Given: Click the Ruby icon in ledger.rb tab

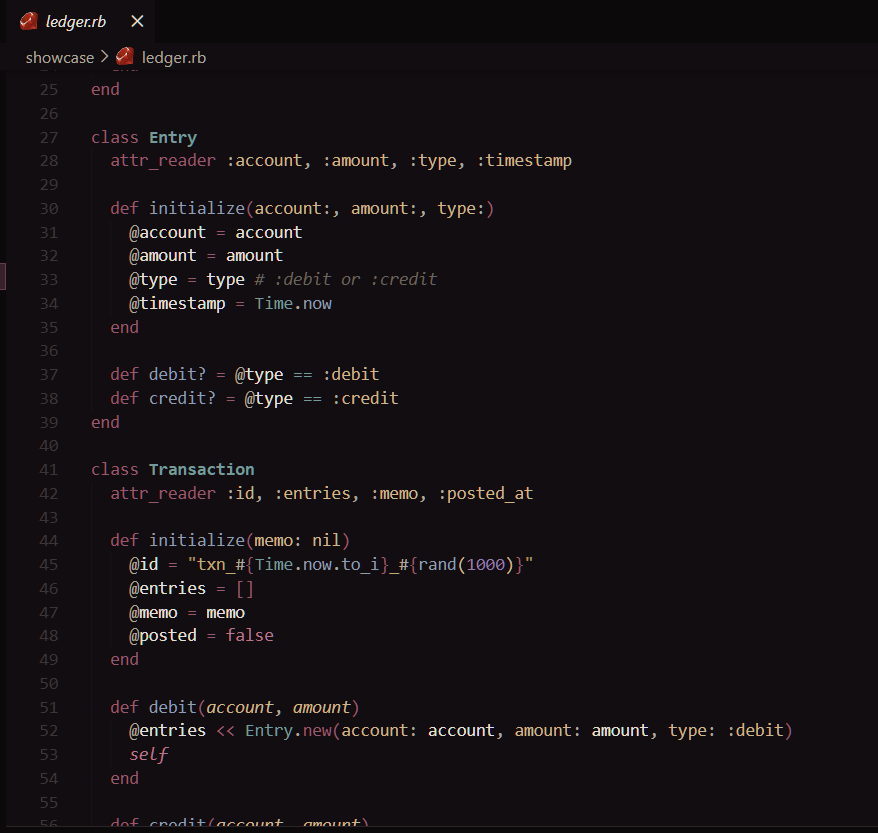Looking at the screenshot, I should [x=29, y=21].
